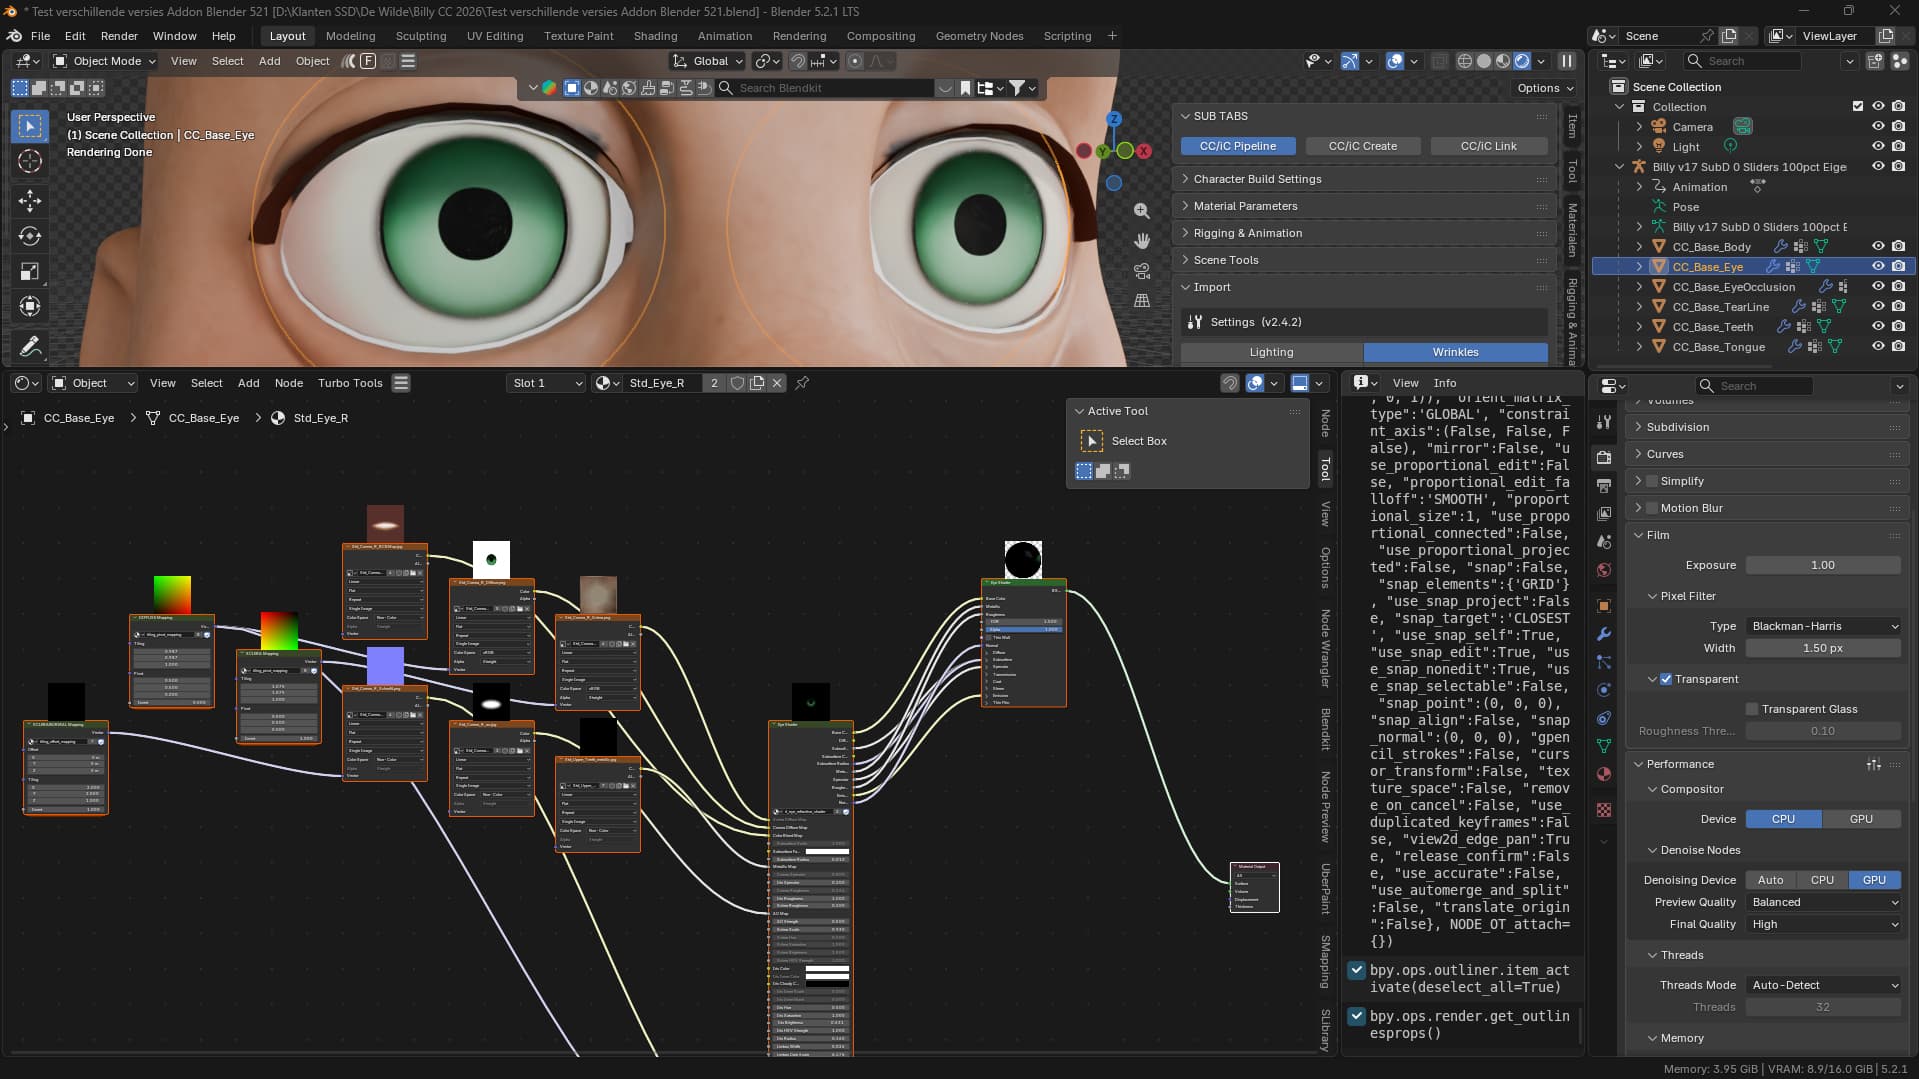
Task: Hide CC_Base_Body with its eye icon
Action: [x=1878, y=246]
